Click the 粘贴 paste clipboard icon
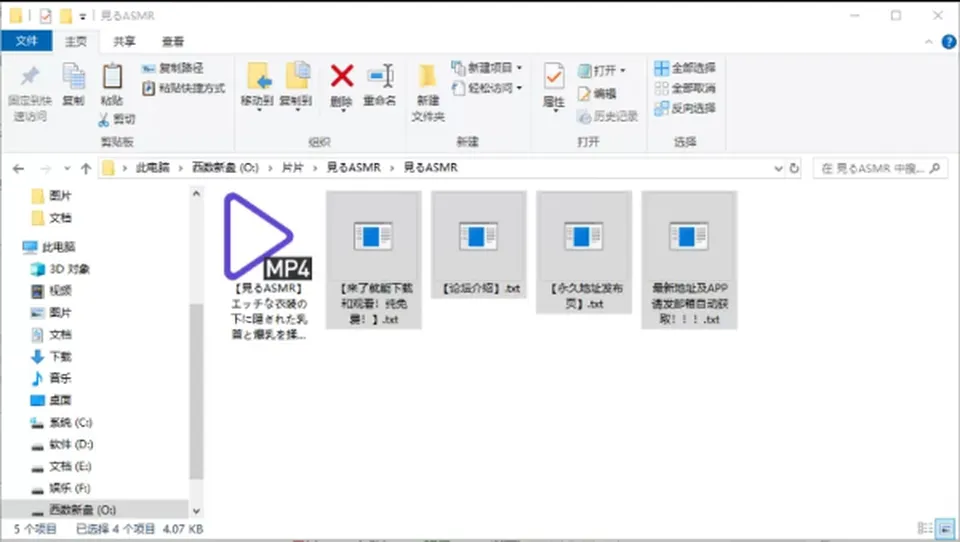This screenshot has width=960, height=542. pyautogui.click(x=112, y=77)
